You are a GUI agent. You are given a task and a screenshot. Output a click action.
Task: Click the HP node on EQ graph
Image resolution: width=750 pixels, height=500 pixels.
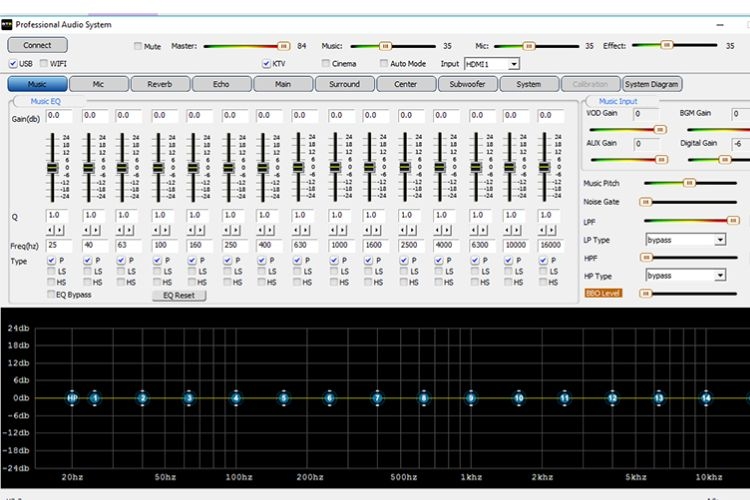tap(72, 398)
